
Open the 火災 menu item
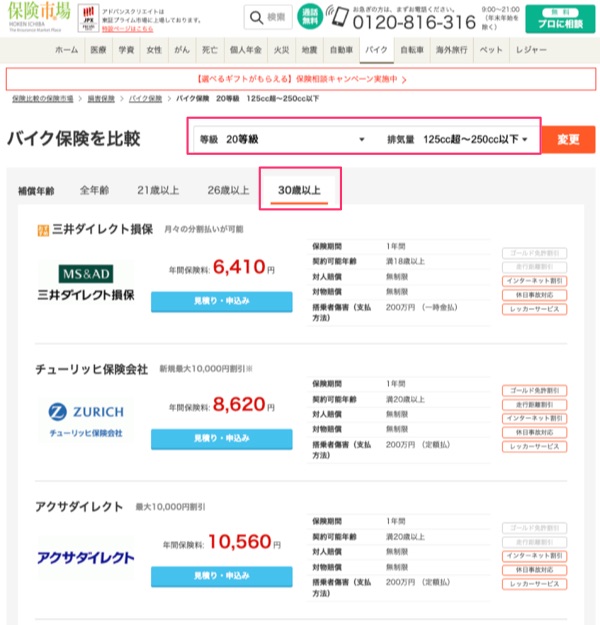281,50
